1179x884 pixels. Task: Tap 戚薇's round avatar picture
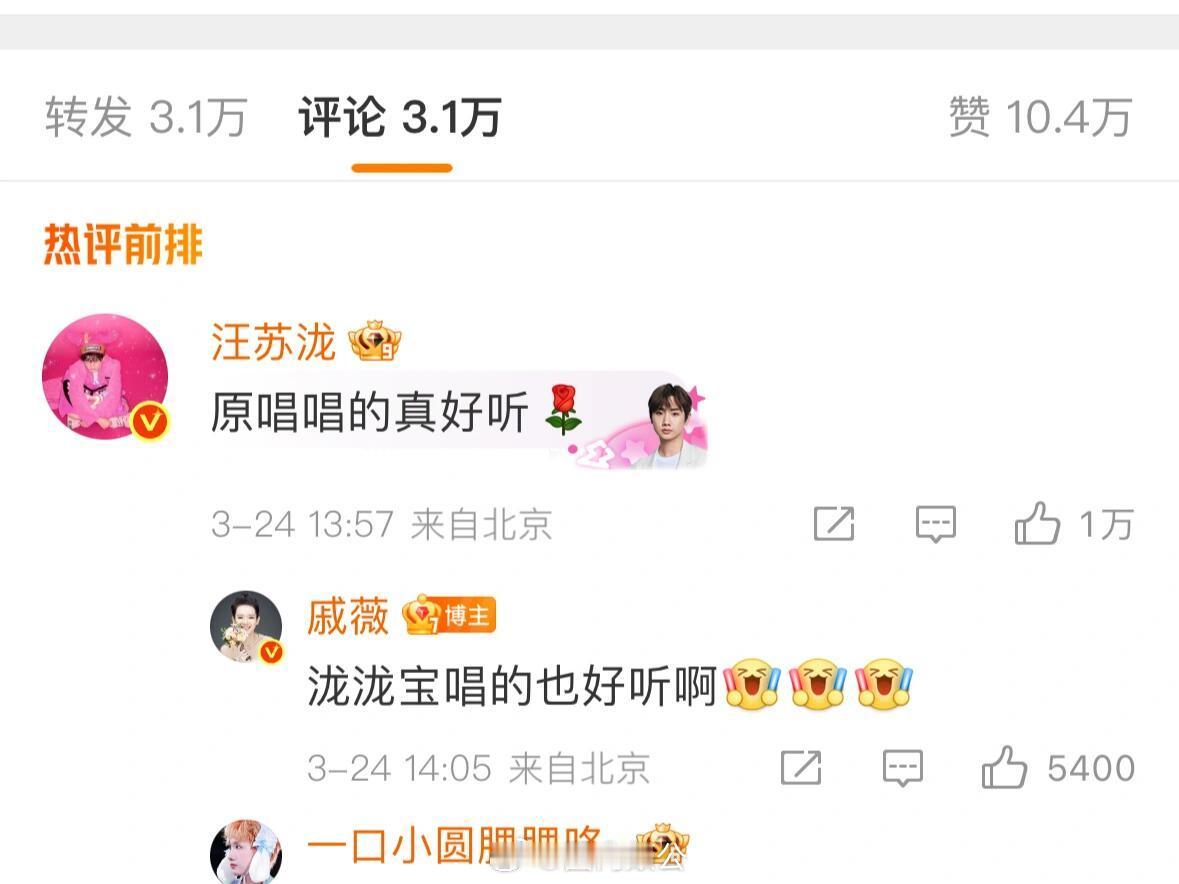coord(246,626)
